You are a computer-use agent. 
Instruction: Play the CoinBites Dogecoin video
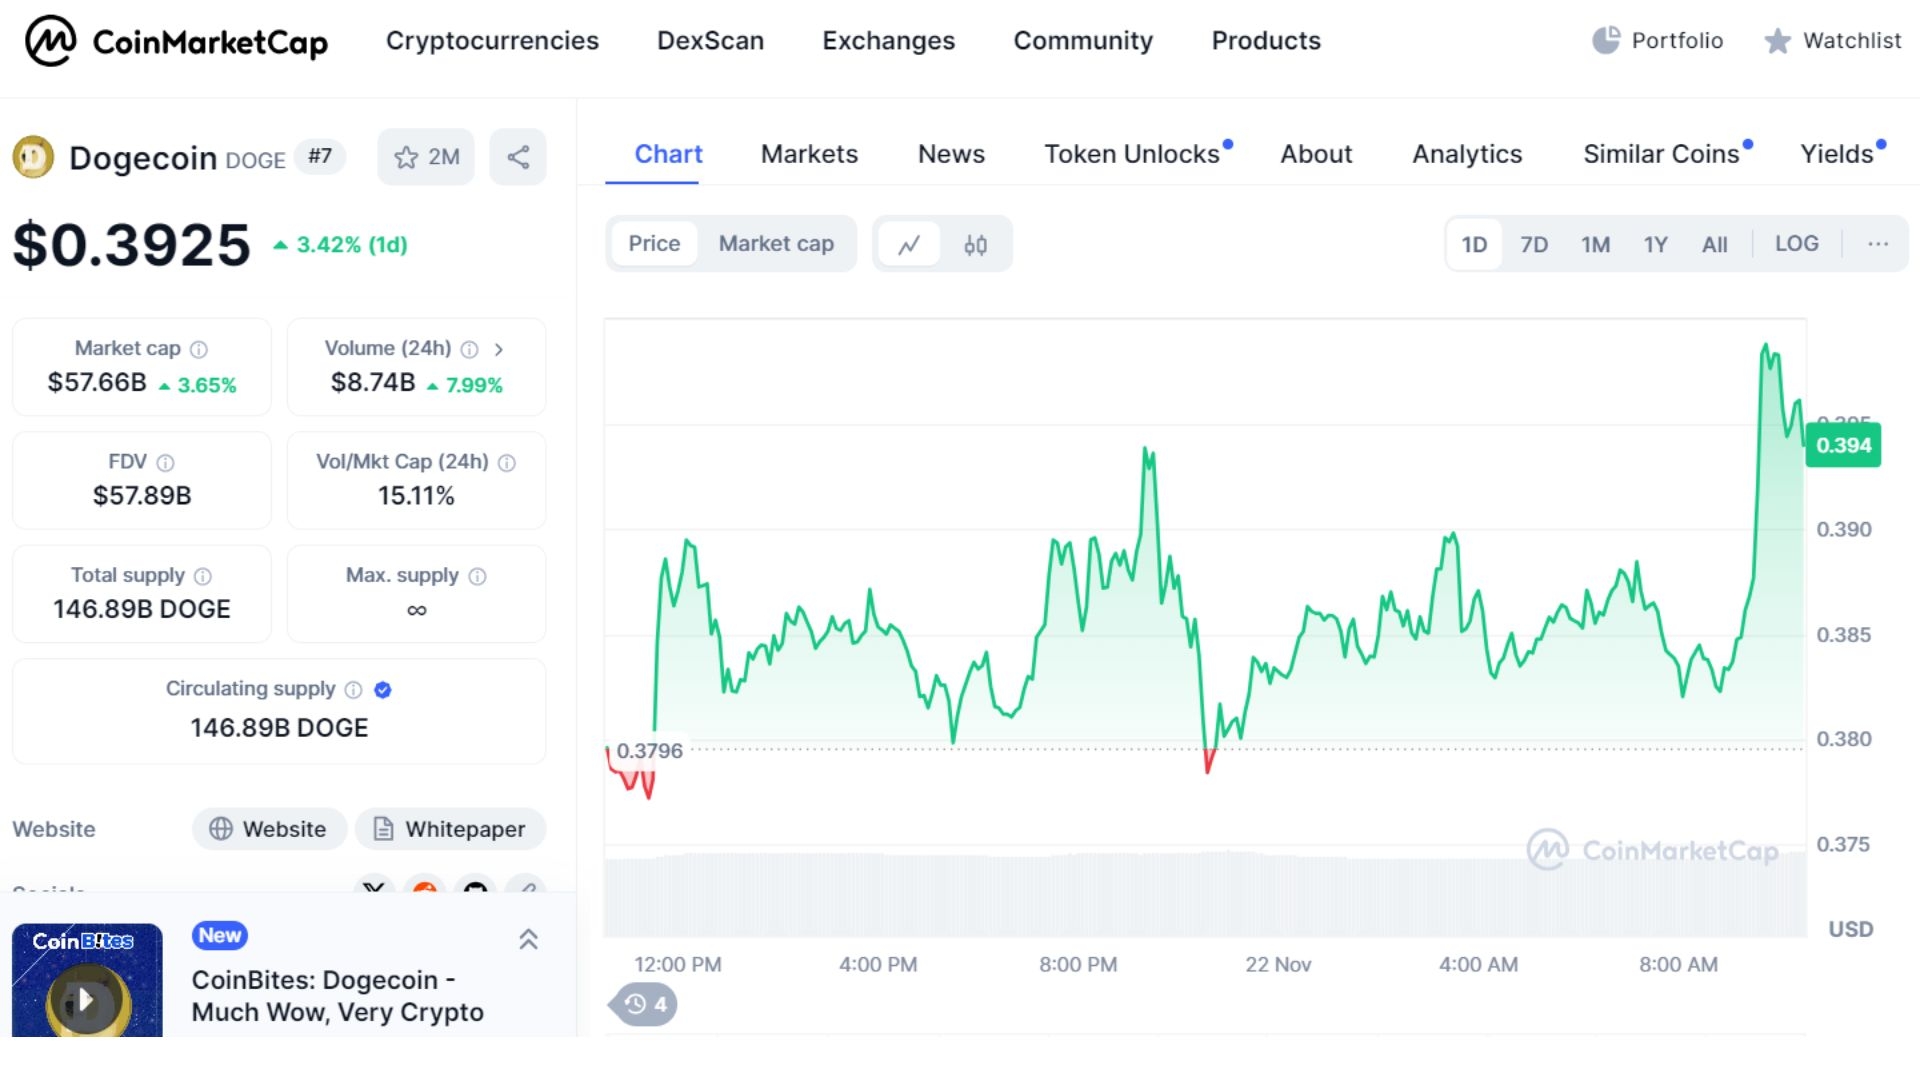(87, 996)
